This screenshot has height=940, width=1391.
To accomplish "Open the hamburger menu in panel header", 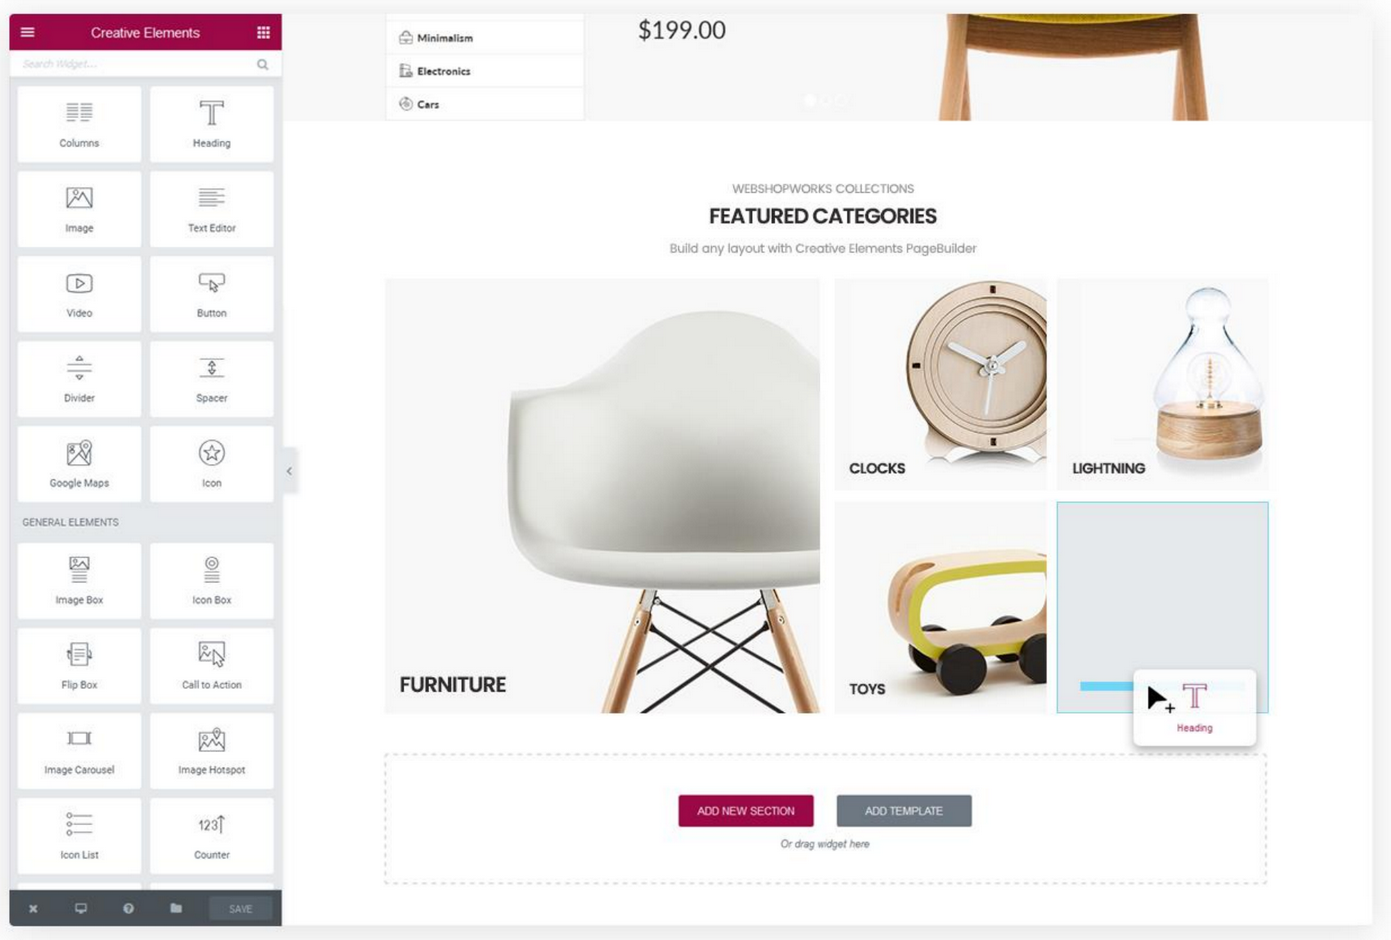I will [28, 32].
